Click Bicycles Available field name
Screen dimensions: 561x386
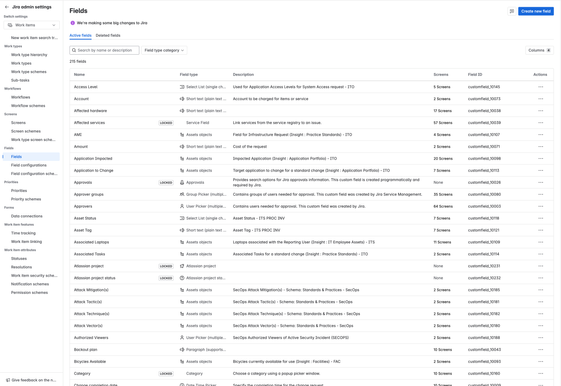coord(90,362)
